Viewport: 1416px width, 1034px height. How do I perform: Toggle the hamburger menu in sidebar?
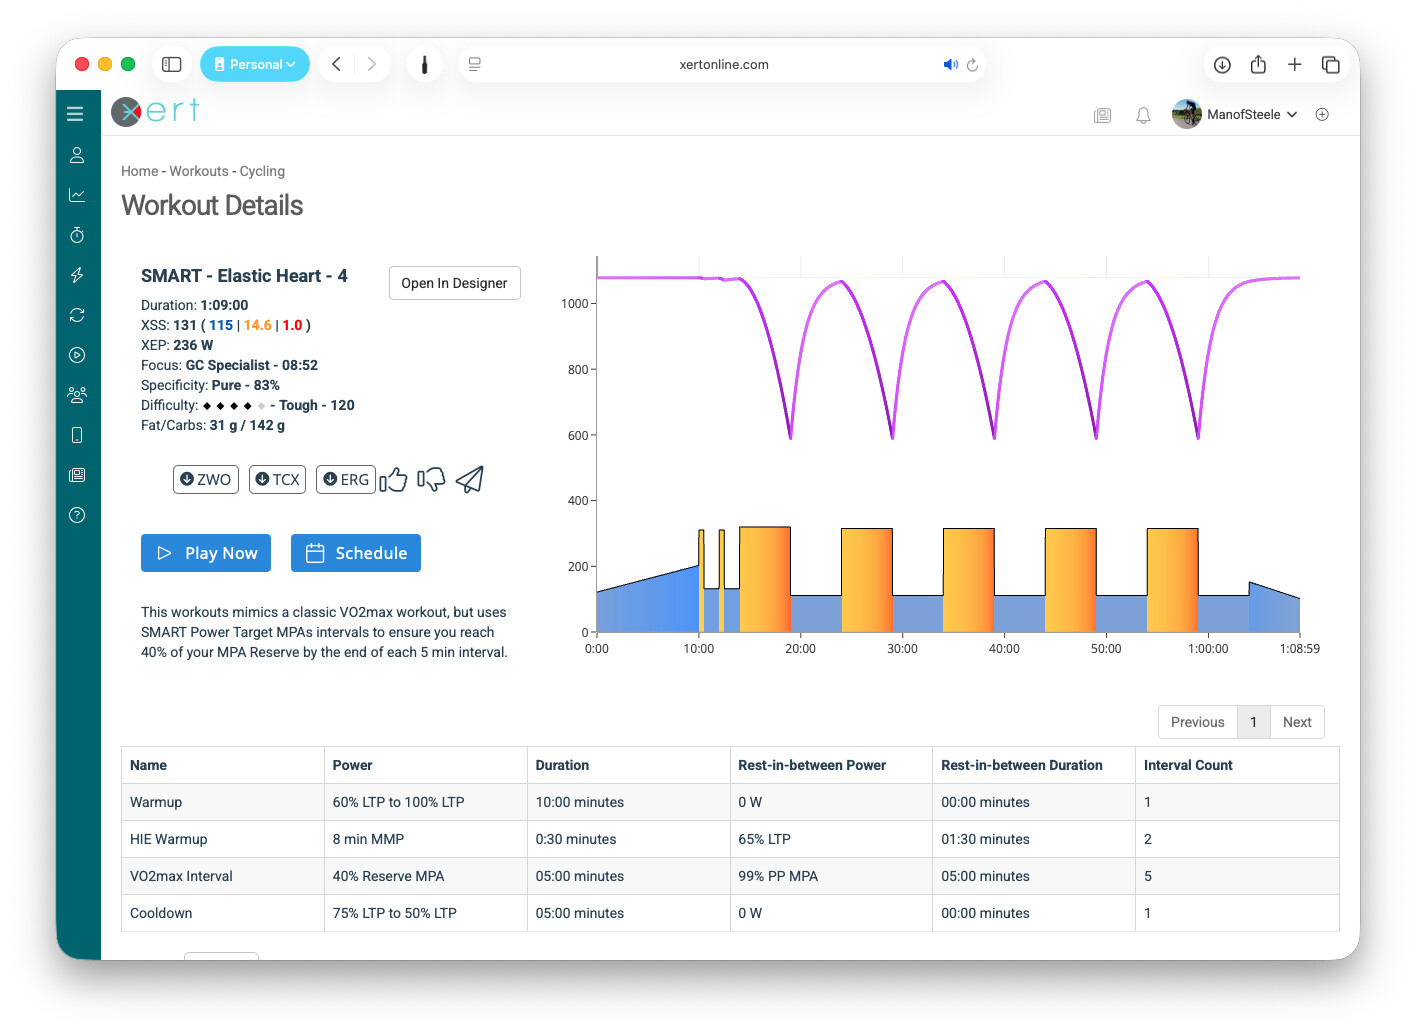[x=75, y=114]
